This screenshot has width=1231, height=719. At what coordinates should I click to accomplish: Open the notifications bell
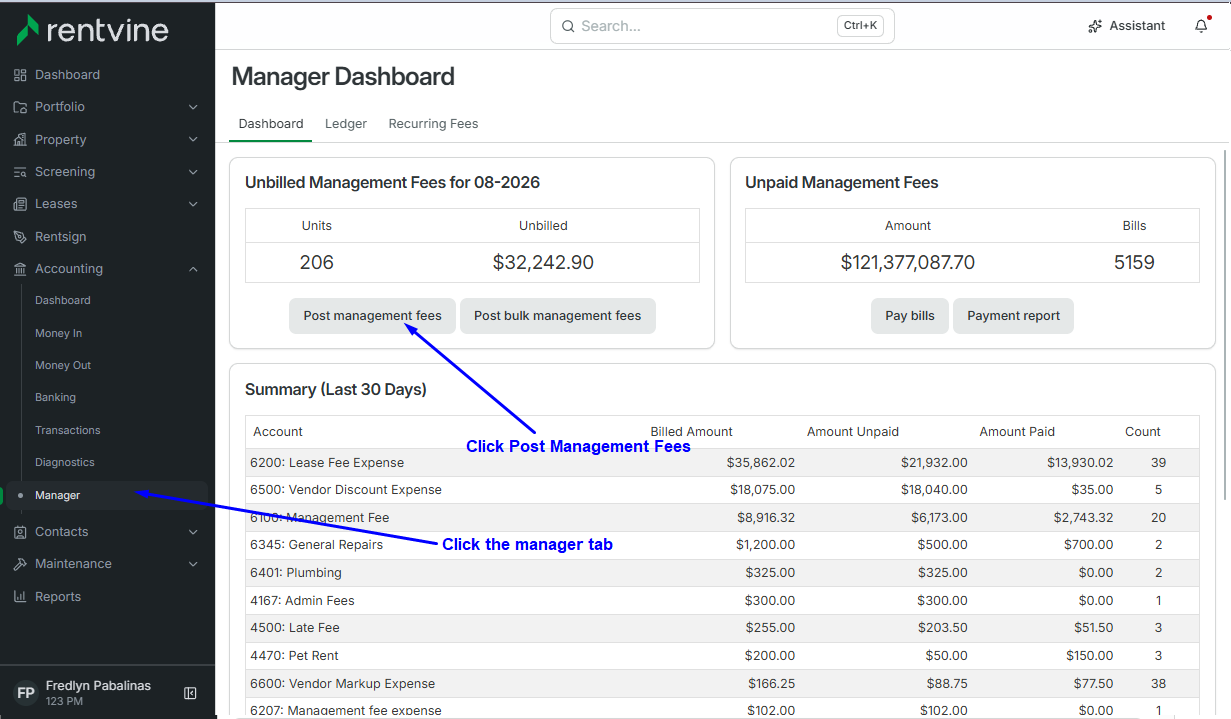click(1201, 26)
